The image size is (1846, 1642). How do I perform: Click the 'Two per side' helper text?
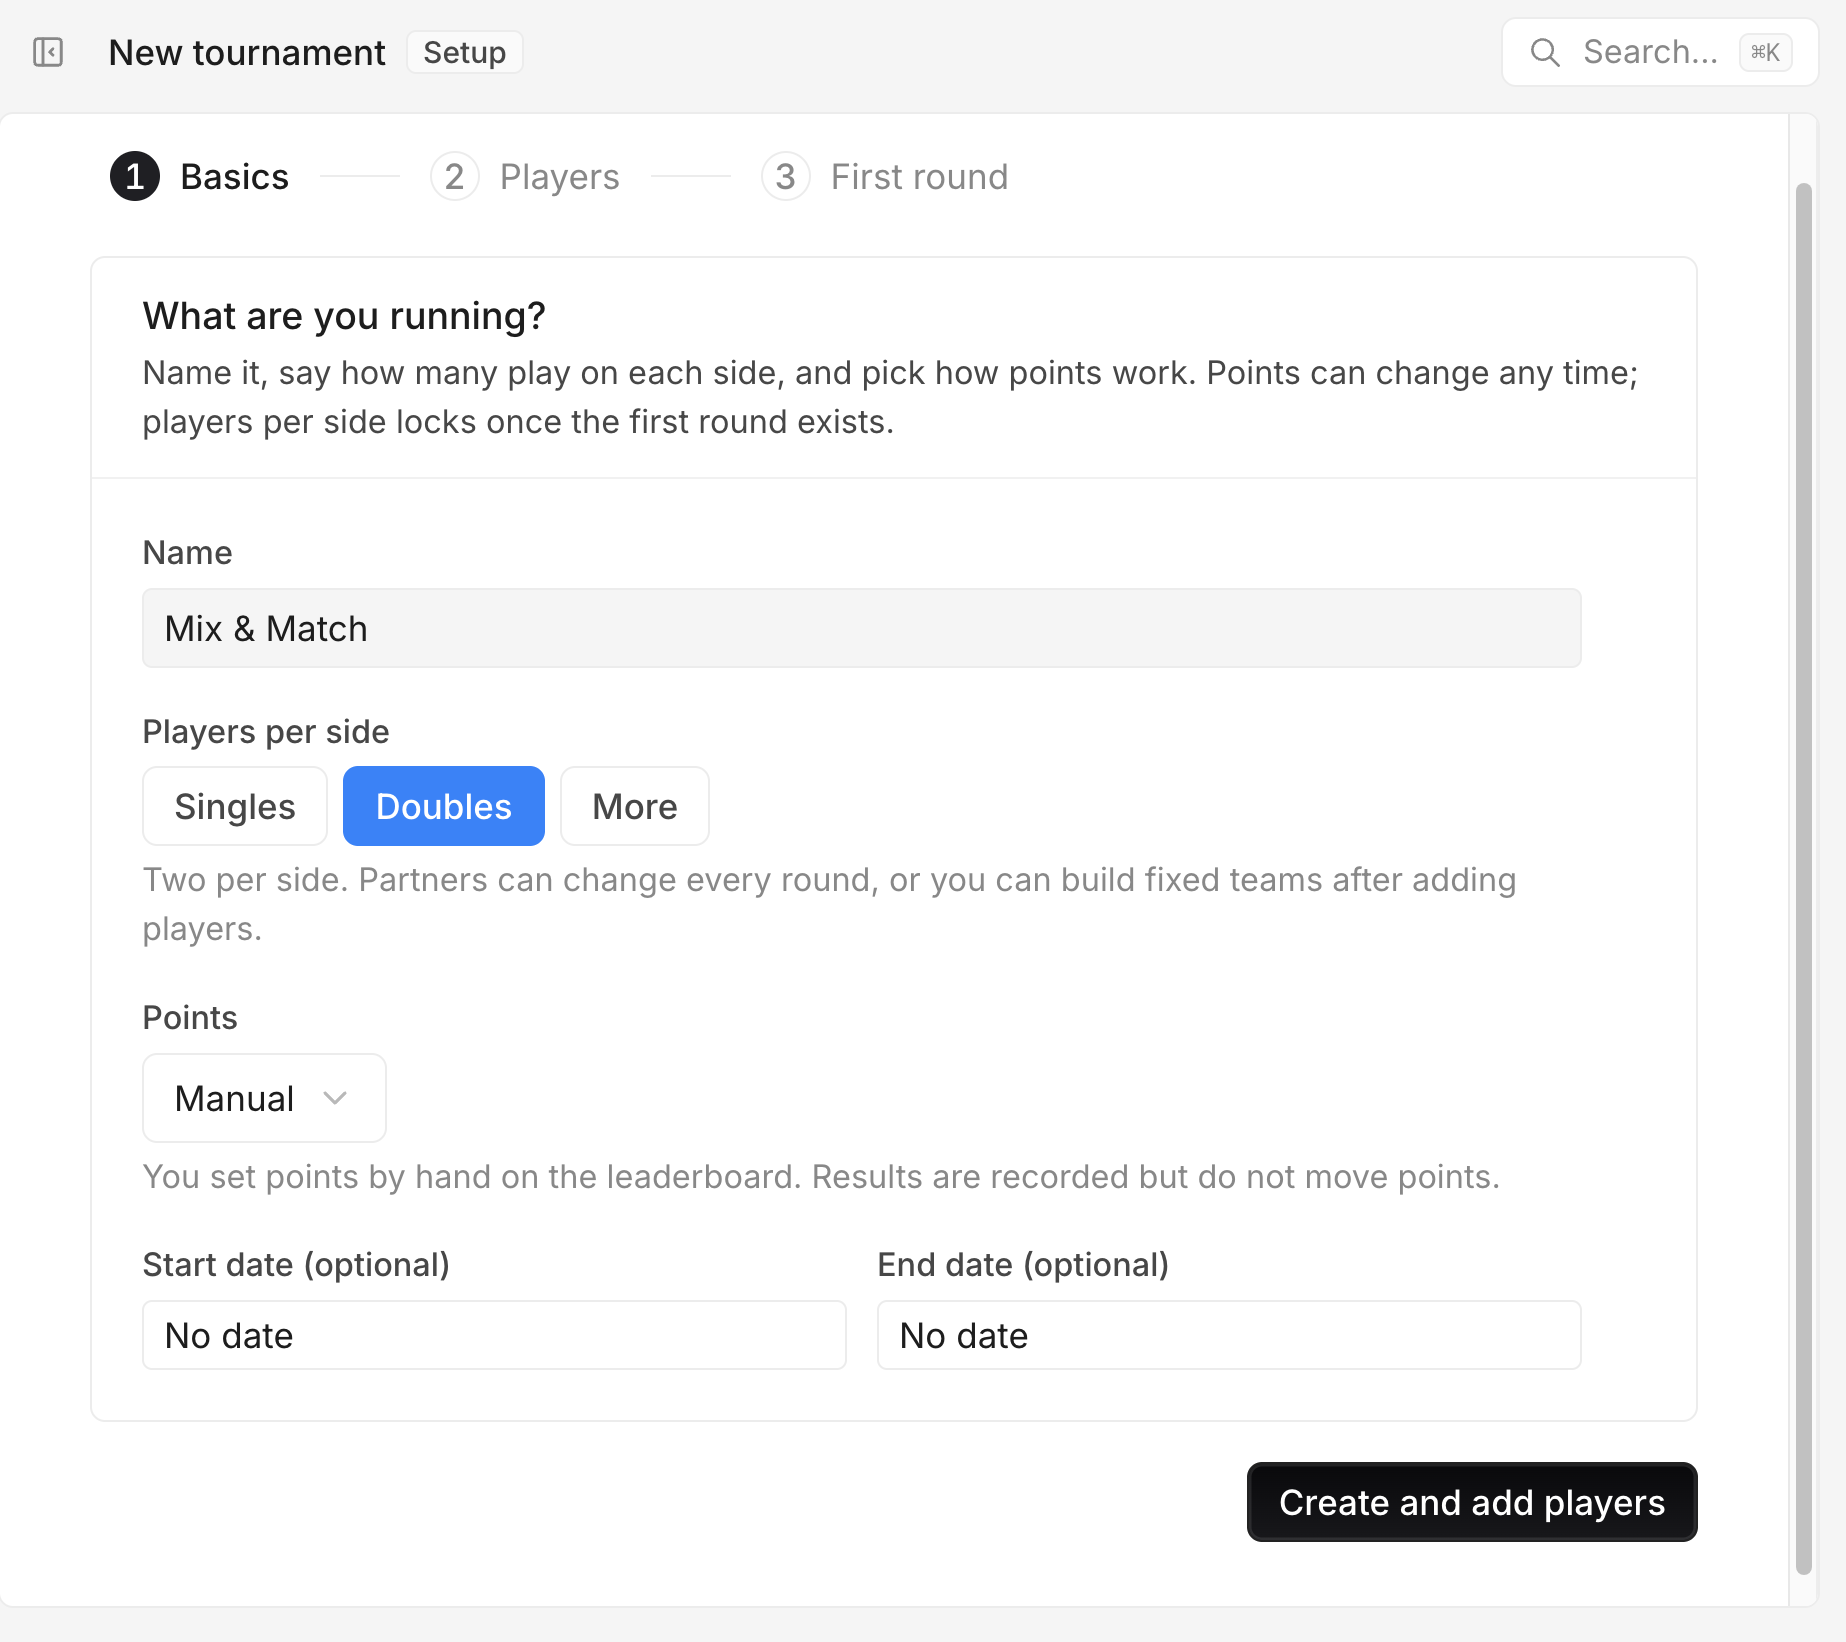click(830, 904)
